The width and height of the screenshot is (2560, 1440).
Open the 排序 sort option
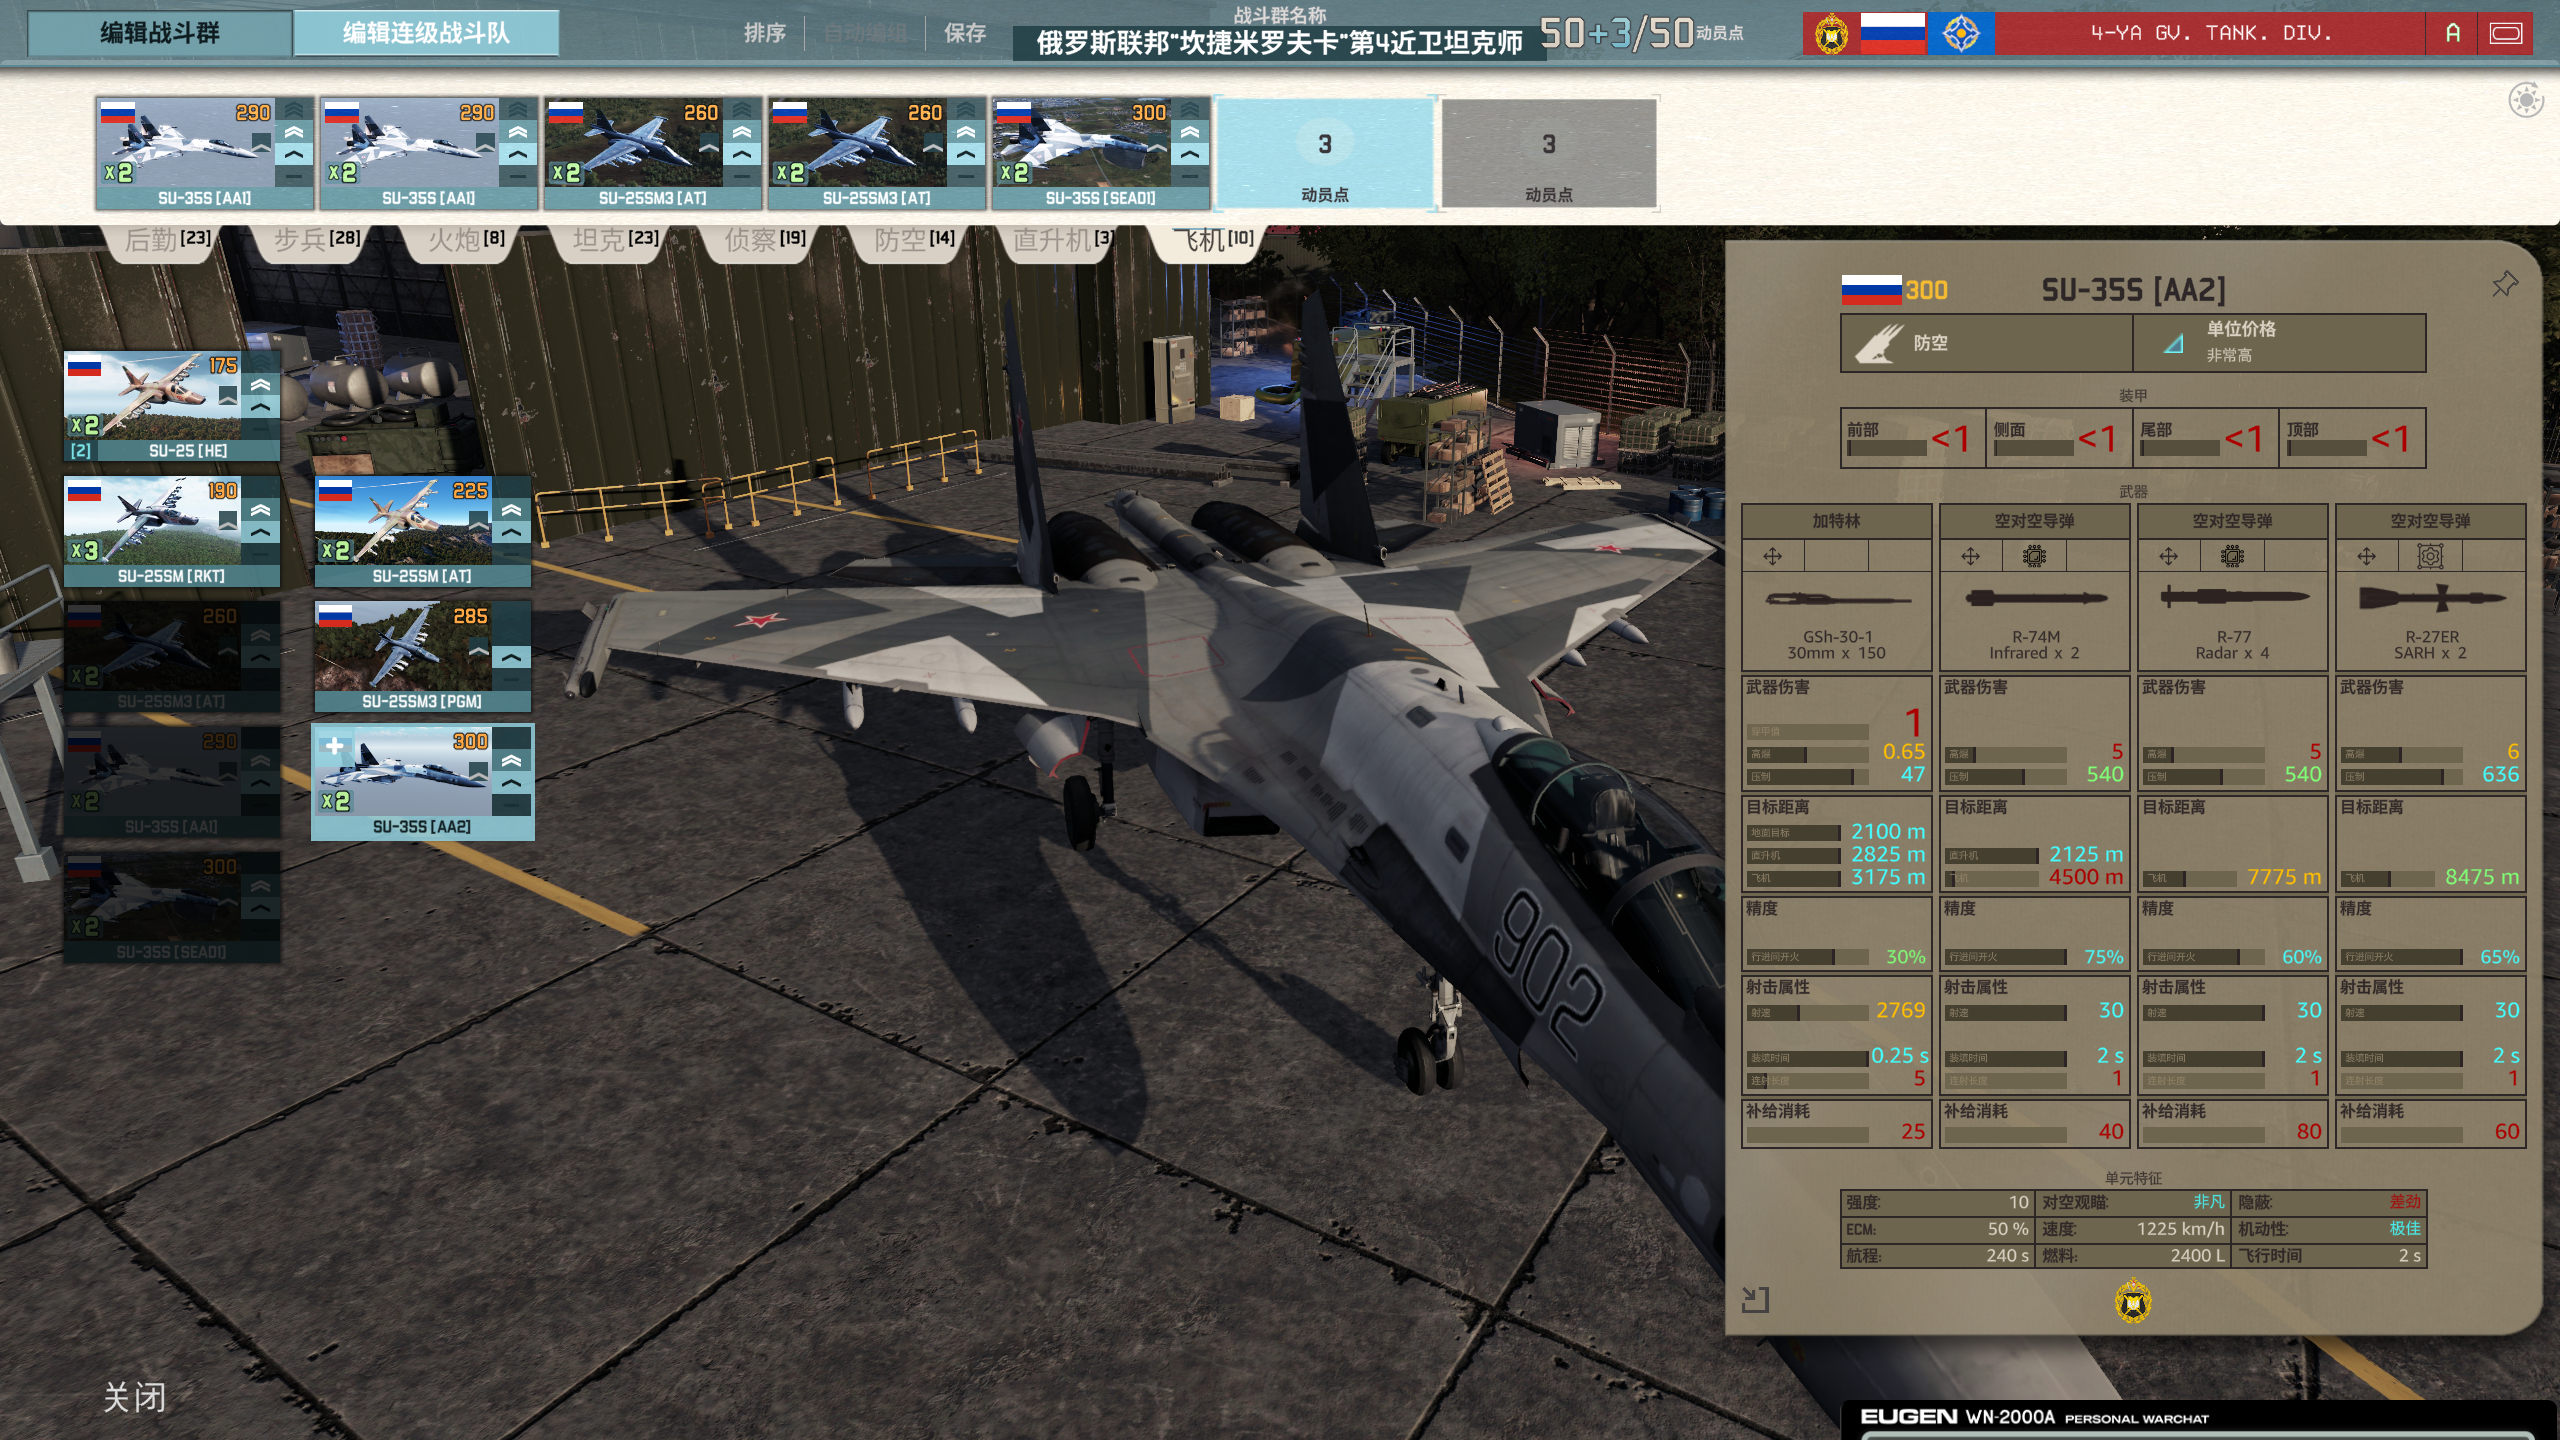click(x=765, y=33)
